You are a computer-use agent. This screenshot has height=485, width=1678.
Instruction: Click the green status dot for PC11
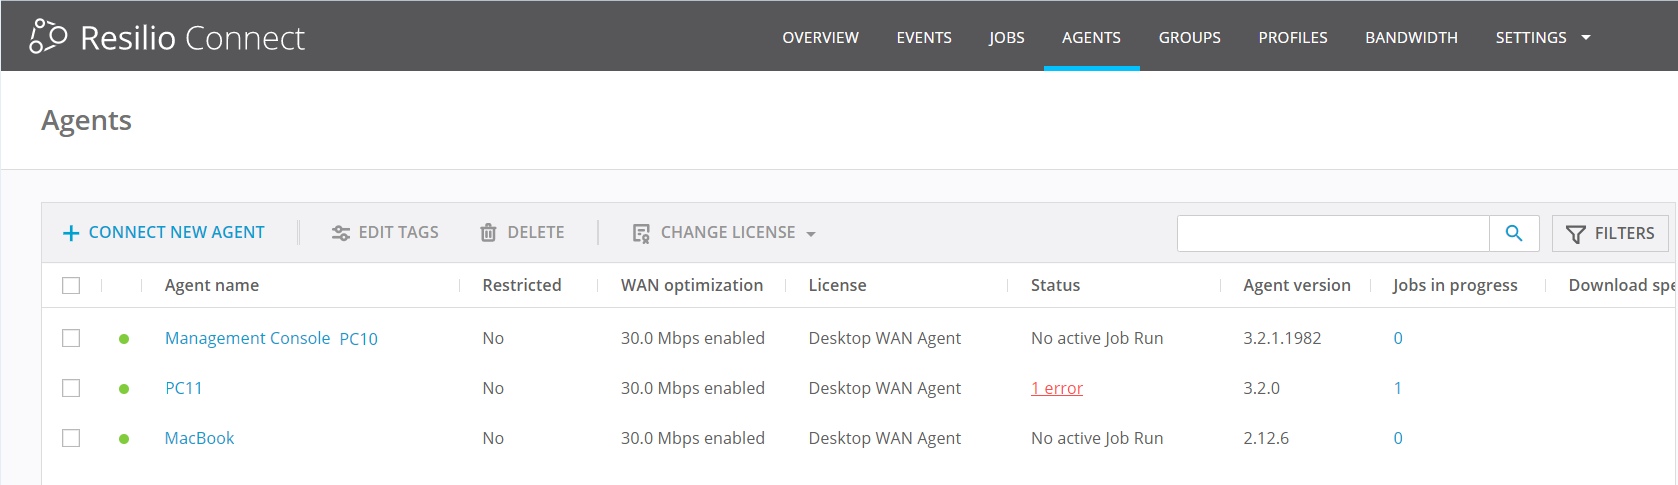coord(124,388)
